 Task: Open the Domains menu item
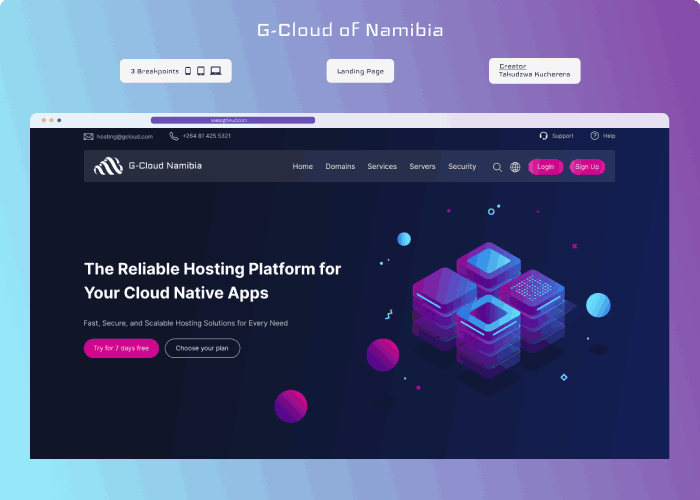340,167
